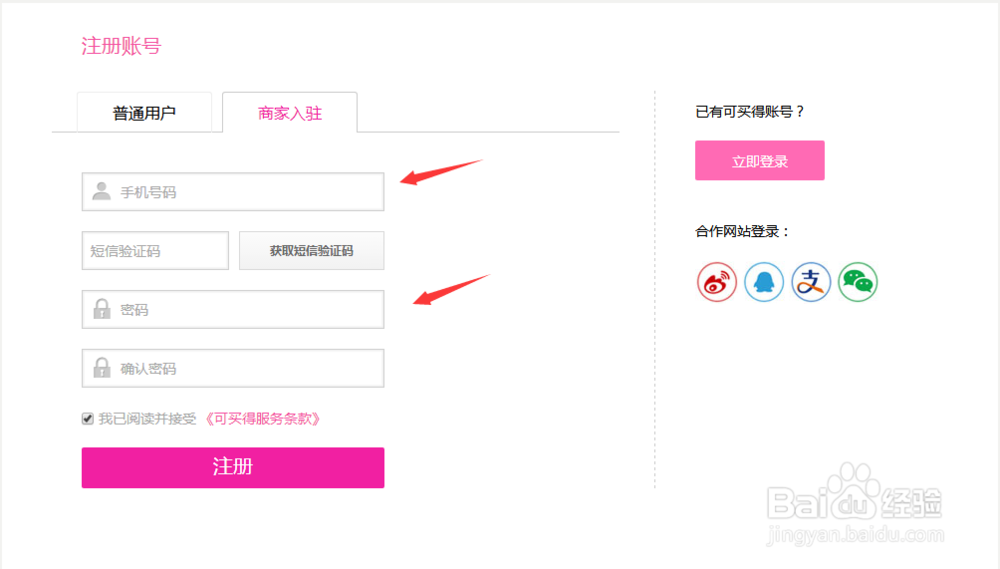Click the lock icon in the 确认密码 field
The height and width of the screenshot is (569, 1000).
(101, 368)
